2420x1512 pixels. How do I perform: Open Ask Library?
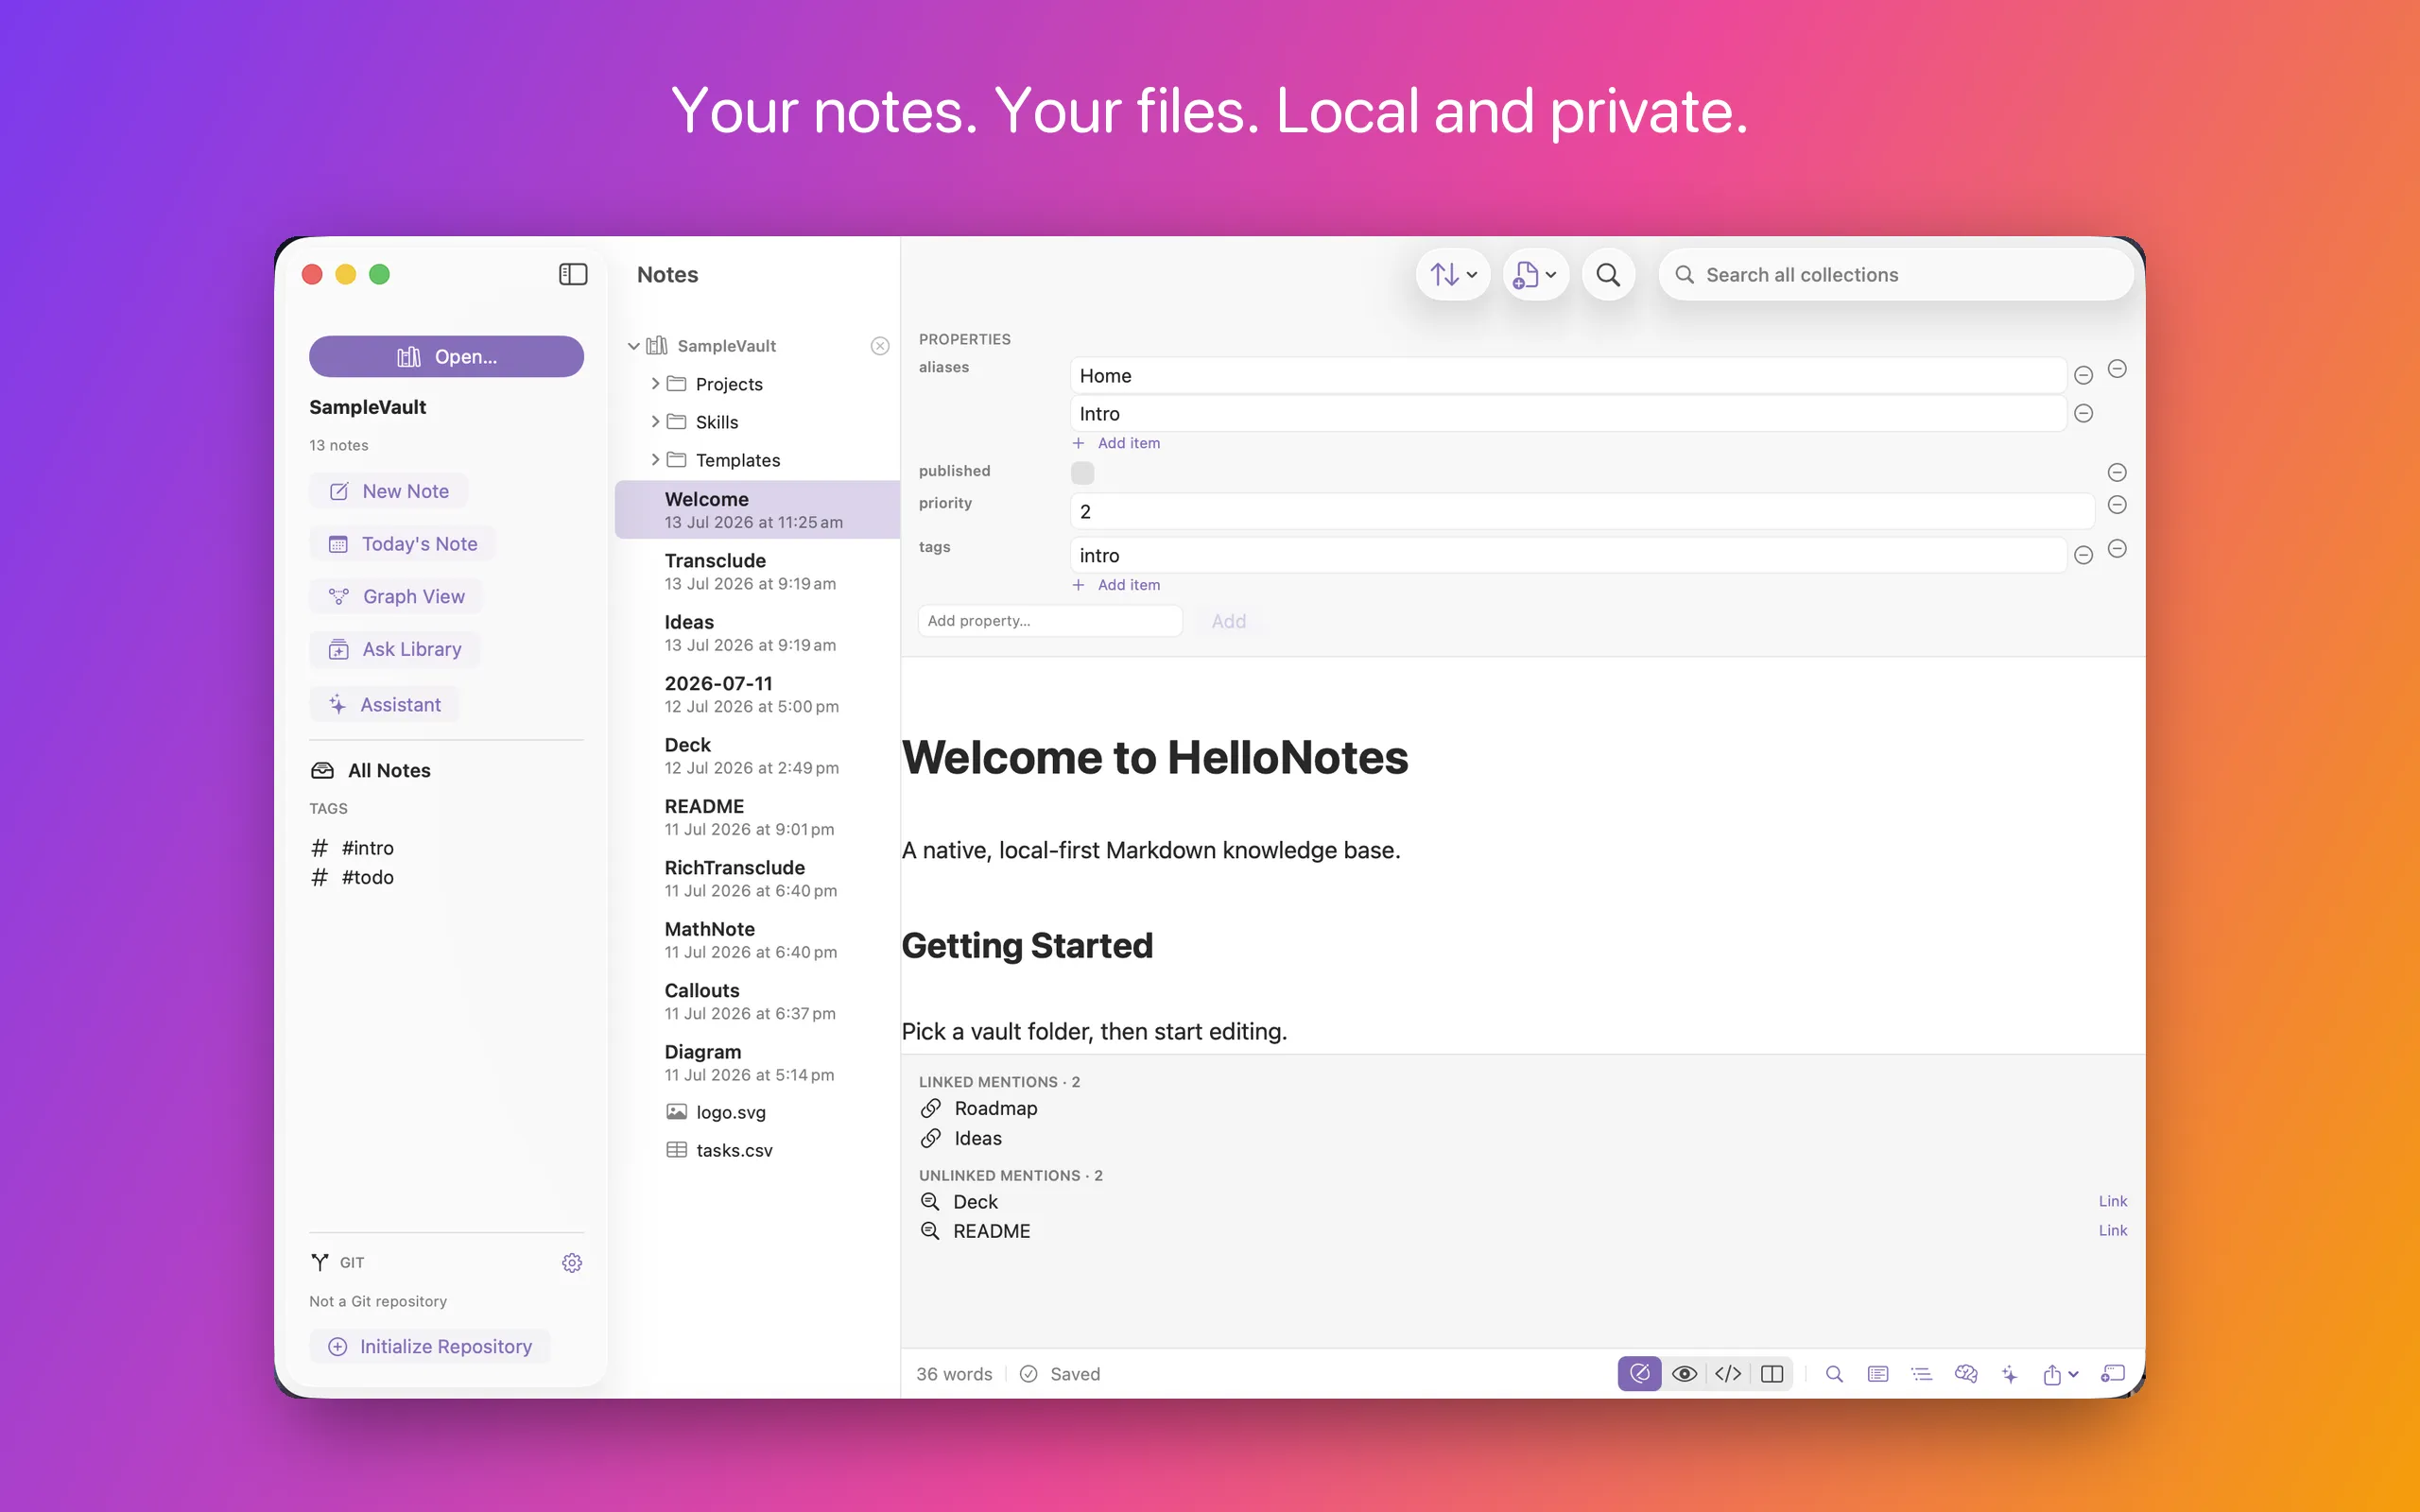pyautogui.click(x=395, y=650)
